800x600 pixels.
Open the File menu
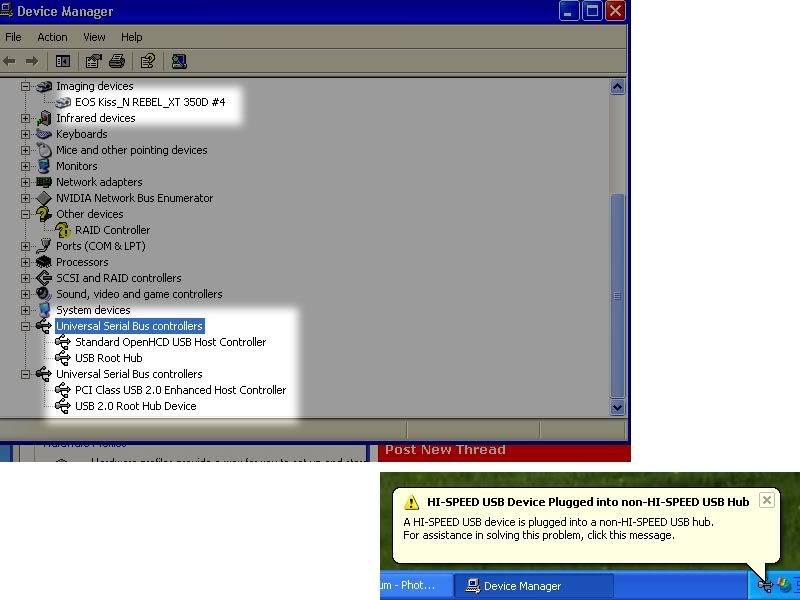(x=13, y=37)
